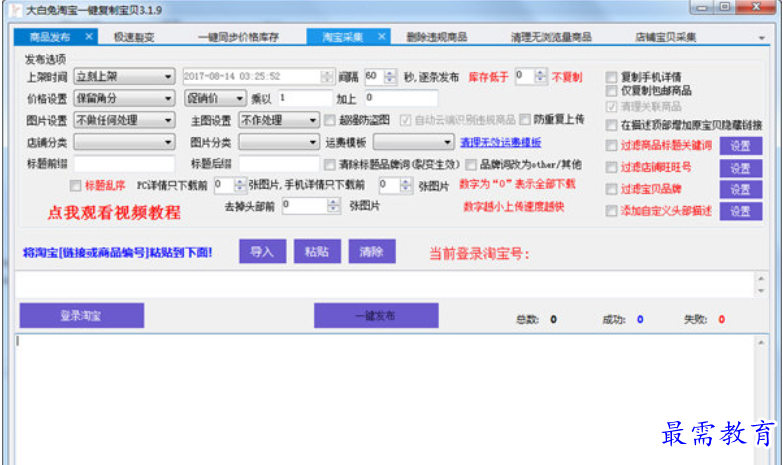Switch to the 商品发布 tab
This screenshot has width=783, height=465.
point(49,37)
